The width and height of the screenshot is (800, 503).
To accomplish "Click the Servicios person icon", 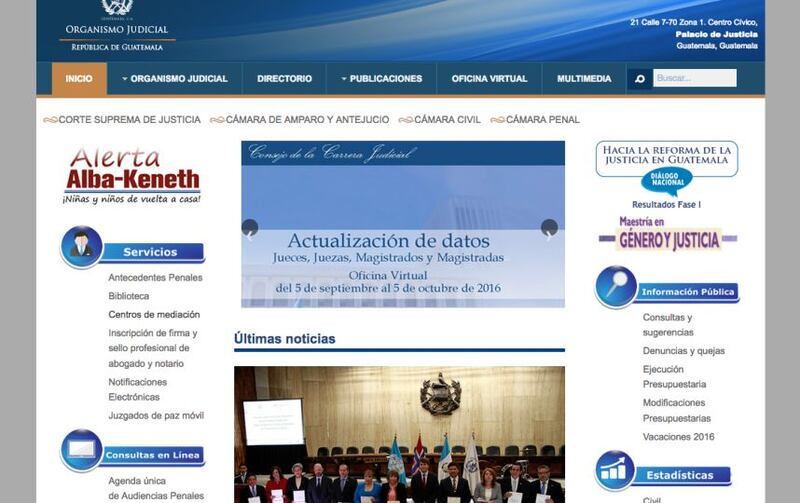I will 82,246.
